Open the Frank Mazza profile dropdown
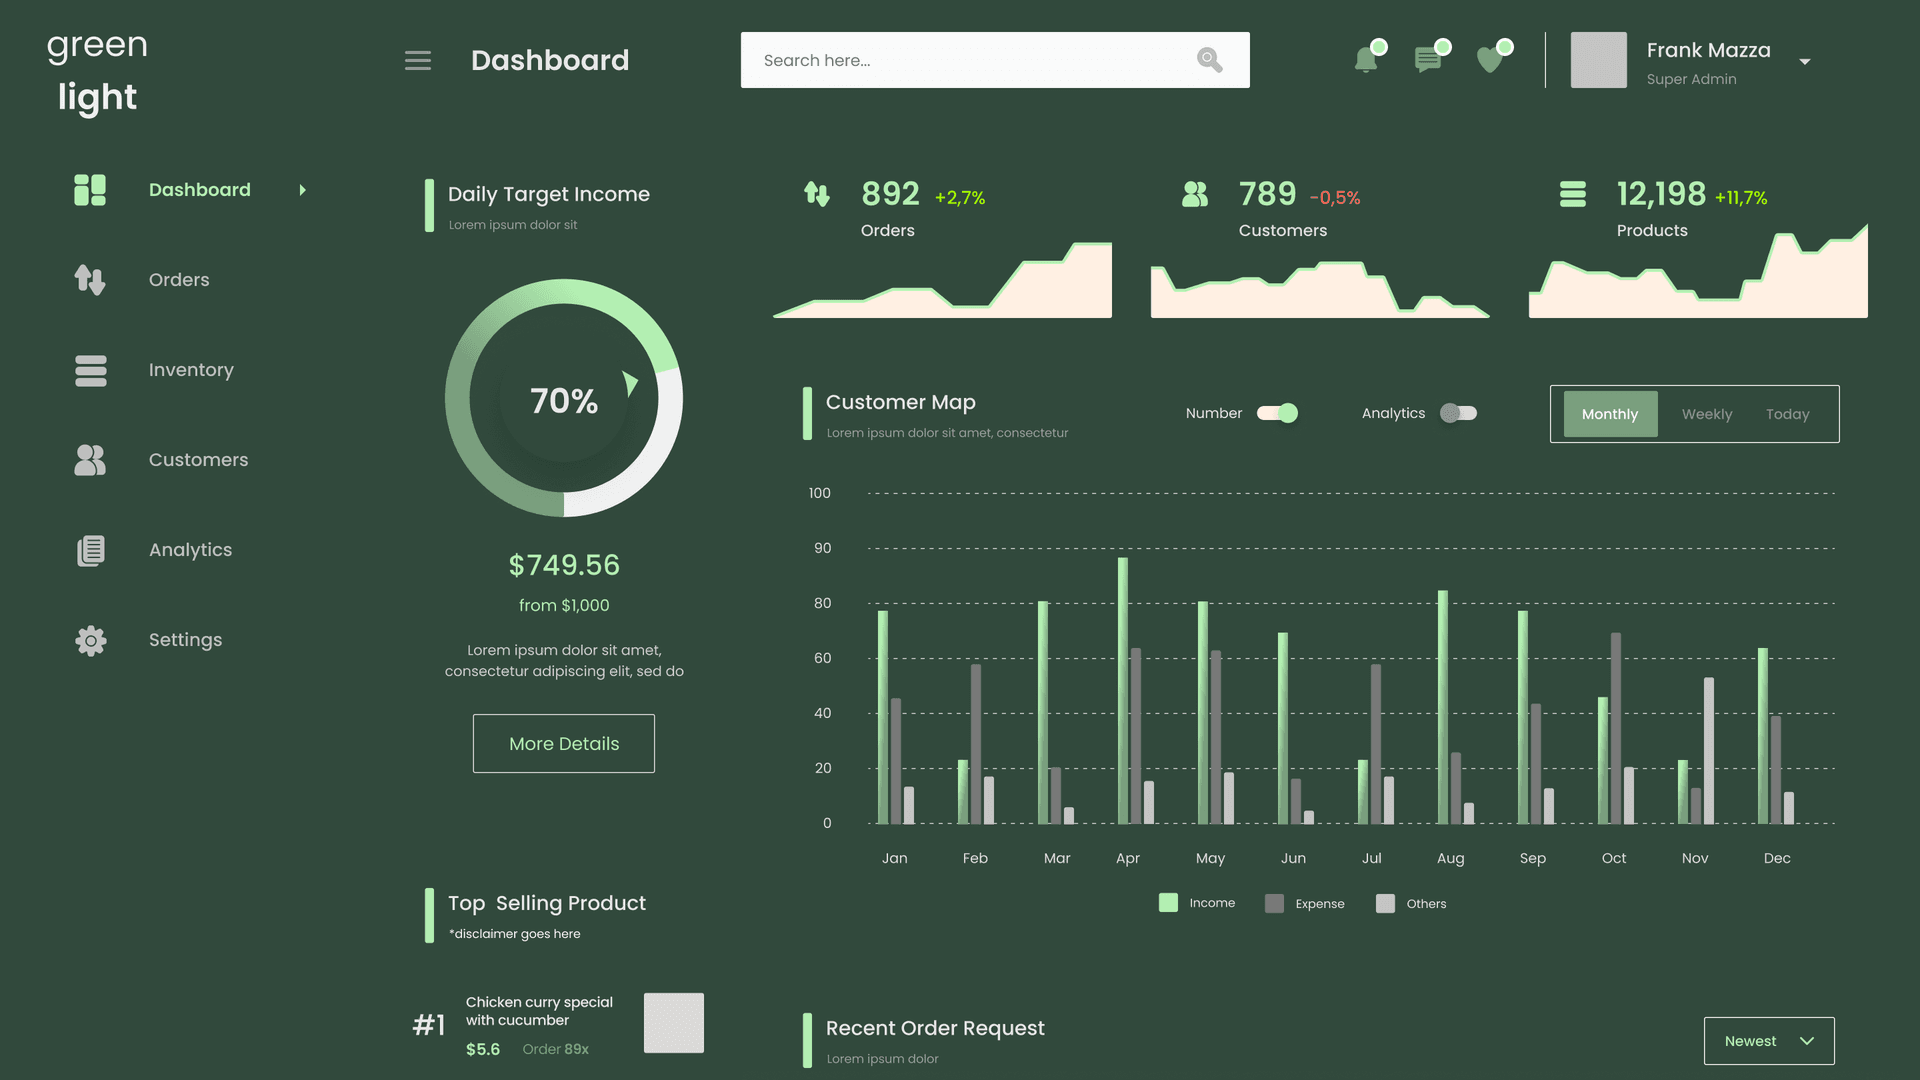This screenshot has width=1920, height=1080. [1806, 62]
